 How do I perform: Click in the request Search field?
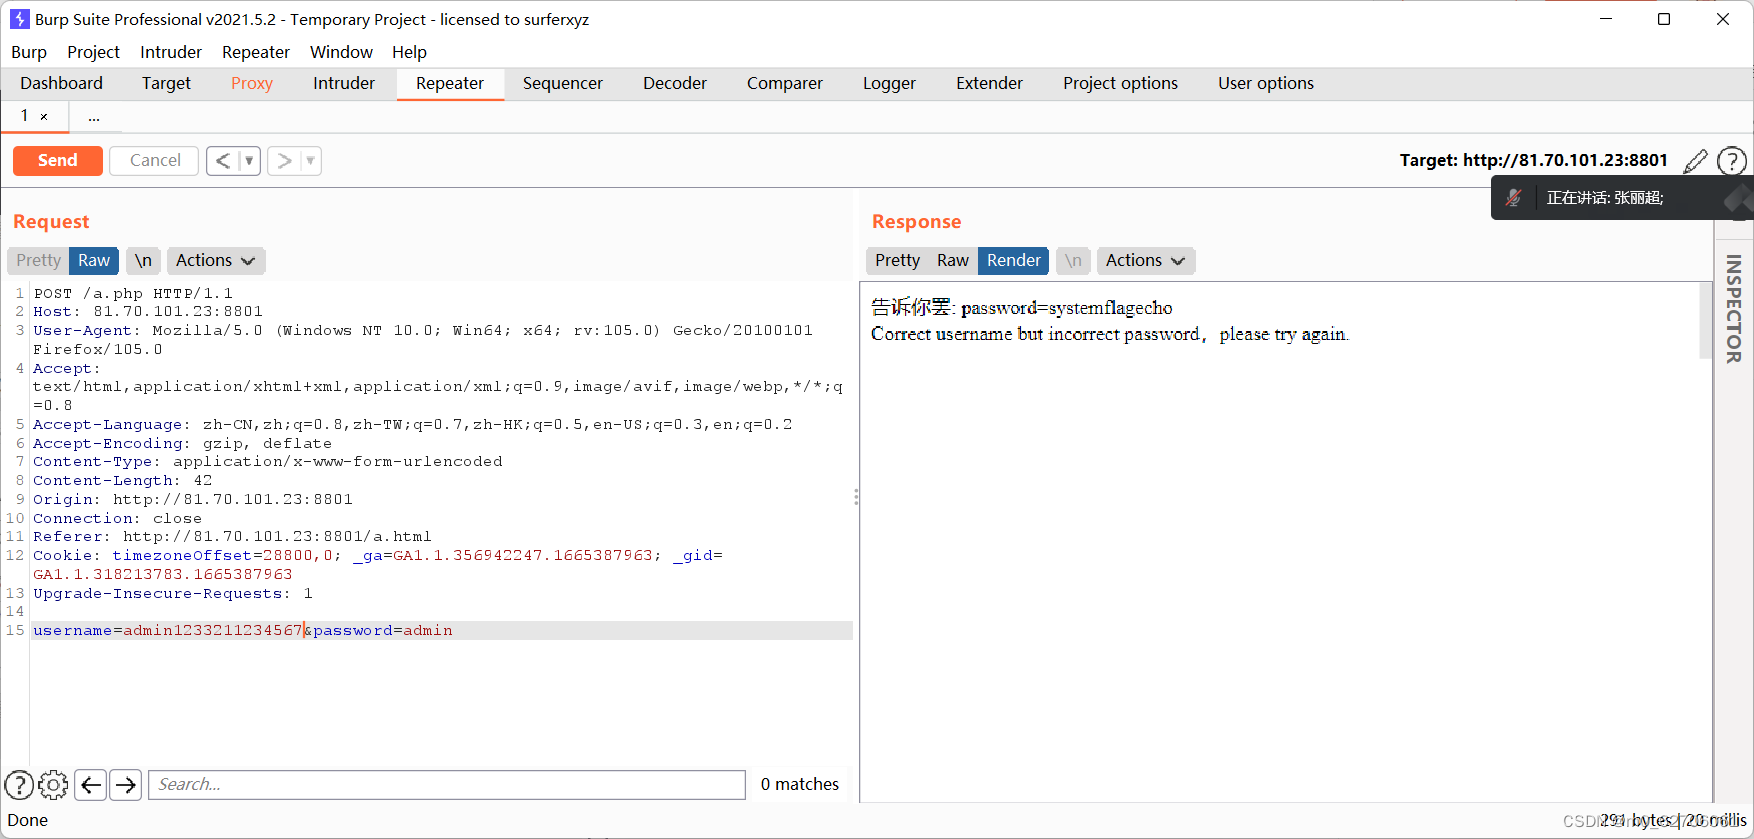tap(447, 785)
